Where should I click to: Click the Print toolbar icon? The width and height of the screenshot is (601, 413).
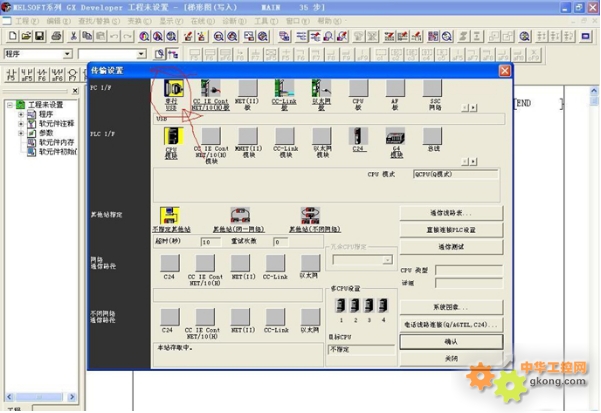pos(56,36)
